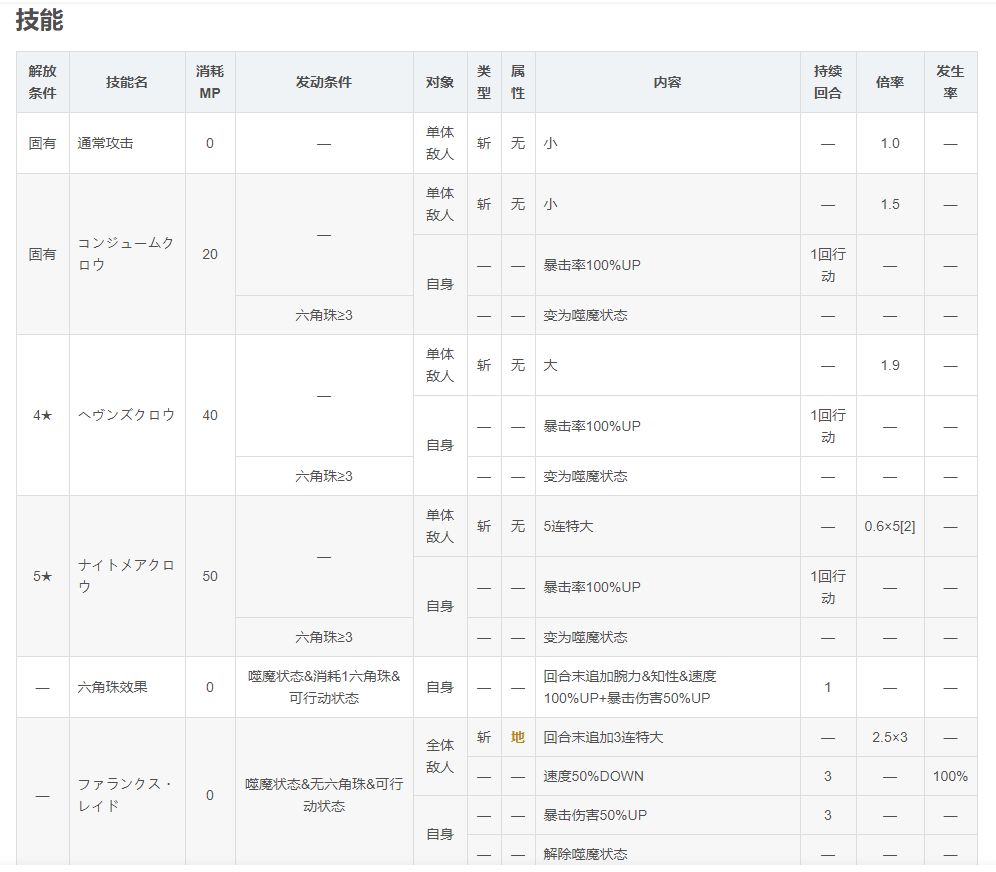Select the 全体敌人 target cell
This screenshot has width=996, height=872.
(440, 756)
